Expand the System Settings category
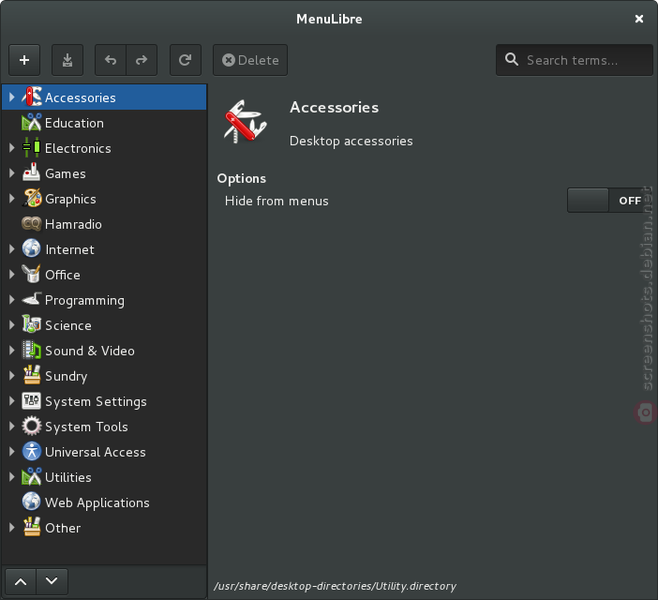Viewport: 658px width, 600px height. tap(12, 401)
